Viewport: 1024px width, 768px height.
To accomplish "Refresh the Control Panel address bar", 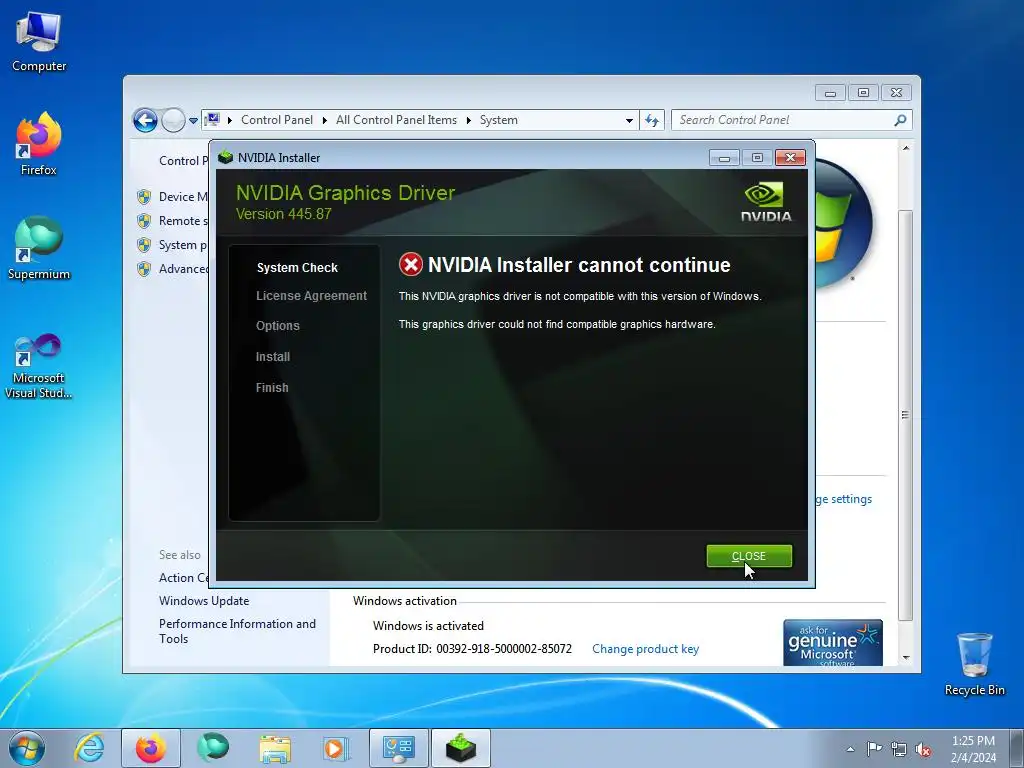I will [x=652, y=120].
